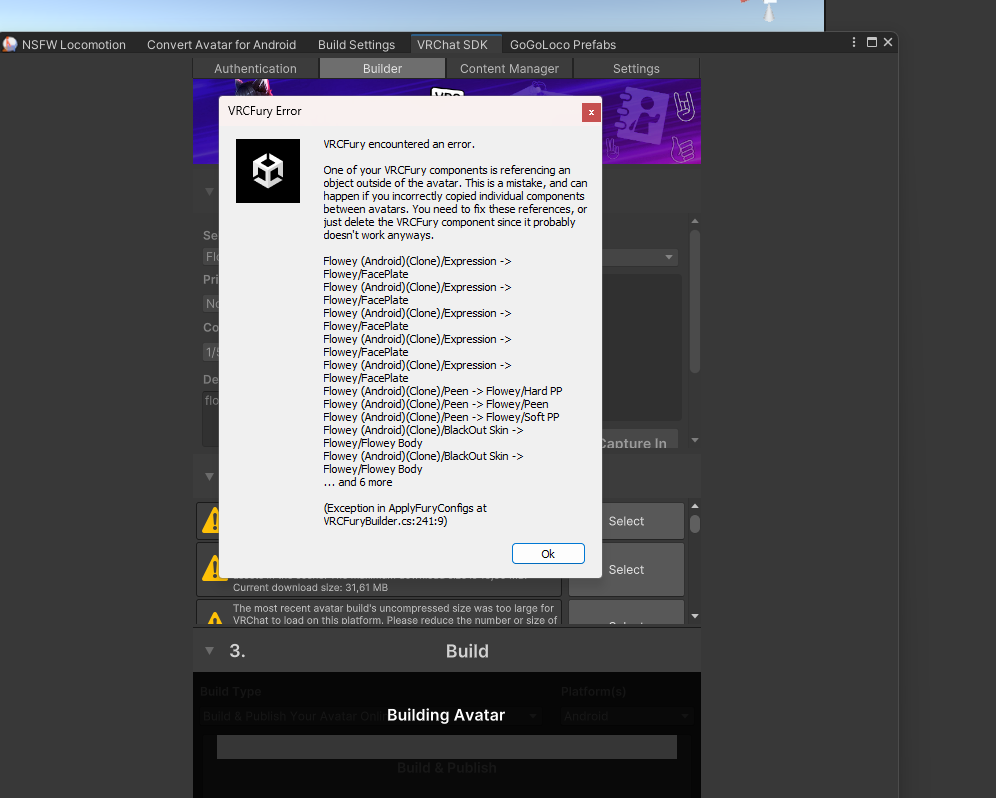Open the GoGoLoco Prefabs tab
The width and height of the screenshot is (996, 798).
[x=563, y=44]
